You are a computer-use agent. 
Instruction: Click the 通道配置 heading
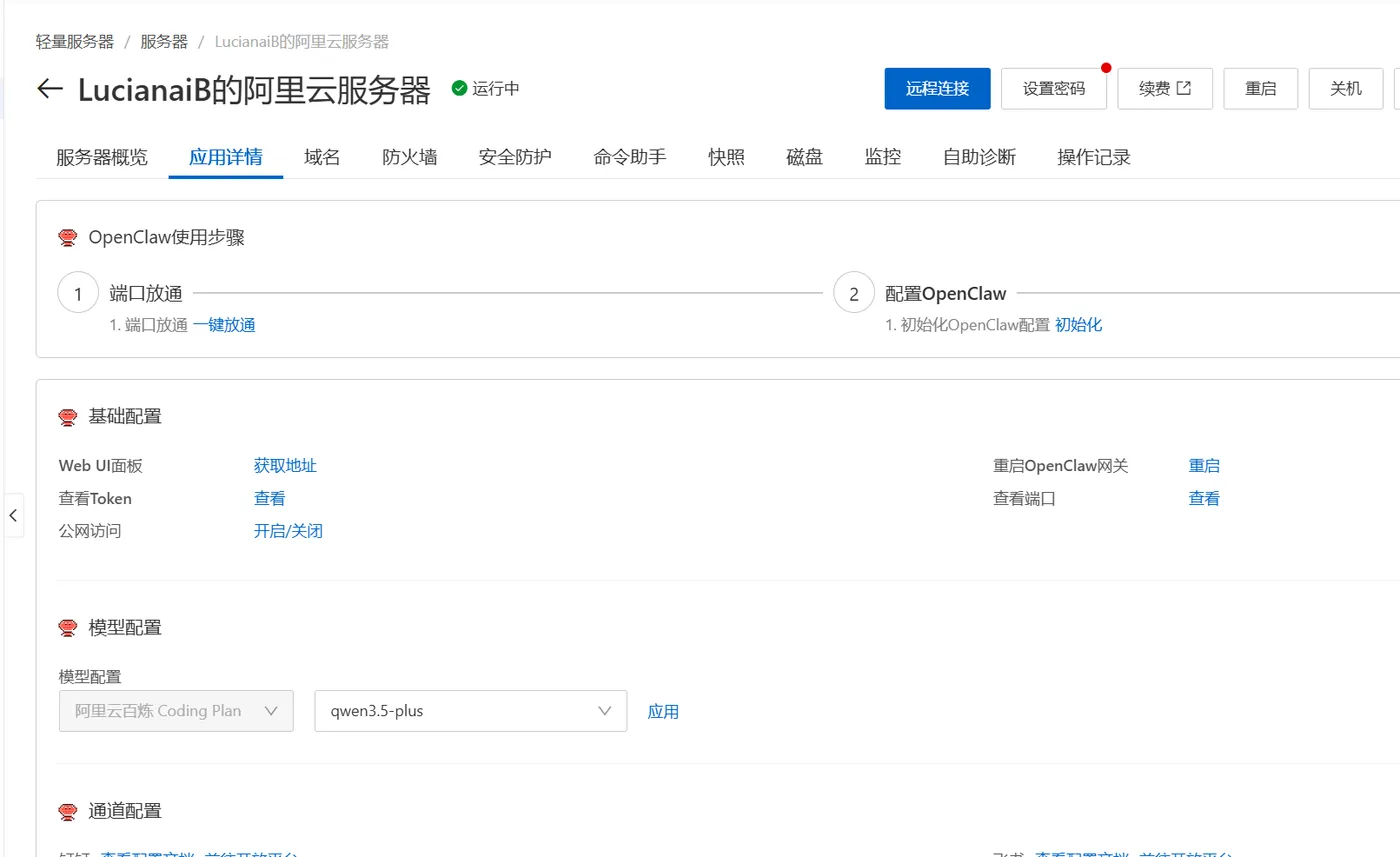click(x=125, y=811)
